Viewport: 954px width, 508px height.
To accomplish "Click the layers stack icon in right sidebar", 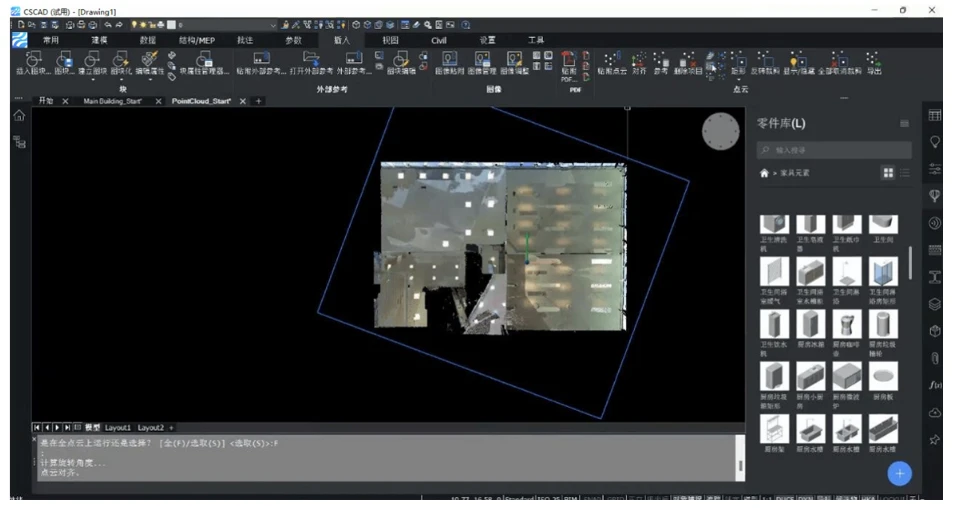I will (x=935, y=304).
